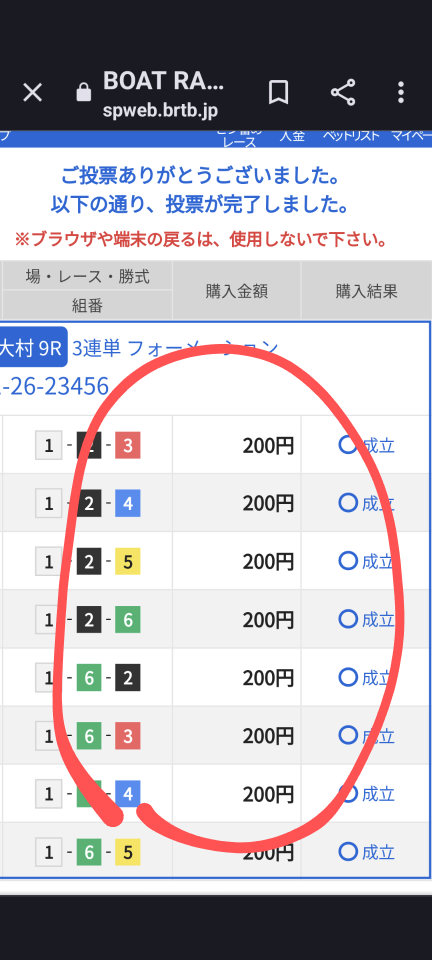
Task: Open the share icon in top bar
Action: point(343,93)
